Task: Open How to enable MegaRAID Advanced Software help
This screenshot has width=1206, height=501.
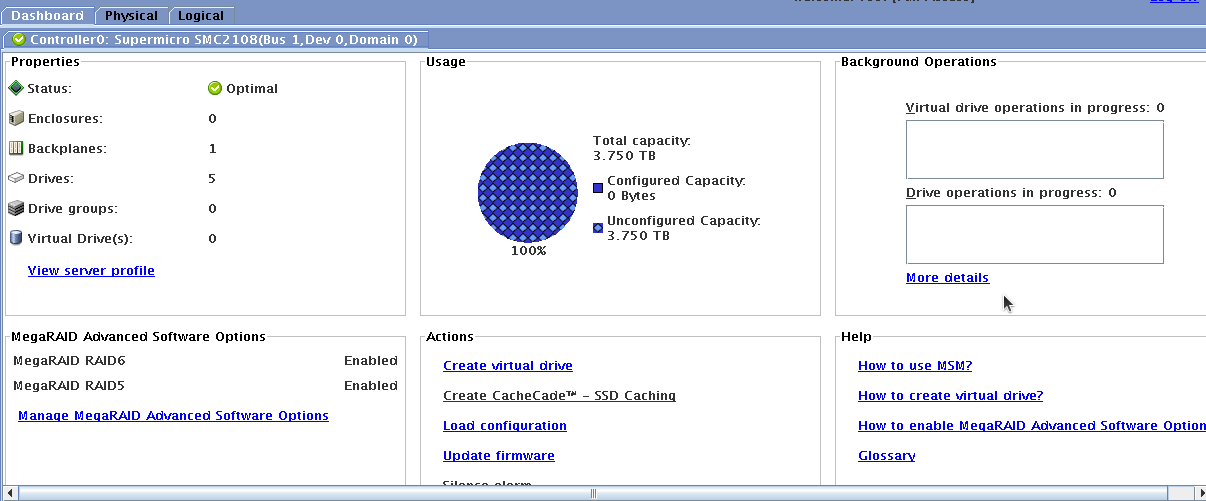Action: point(1032,425)
